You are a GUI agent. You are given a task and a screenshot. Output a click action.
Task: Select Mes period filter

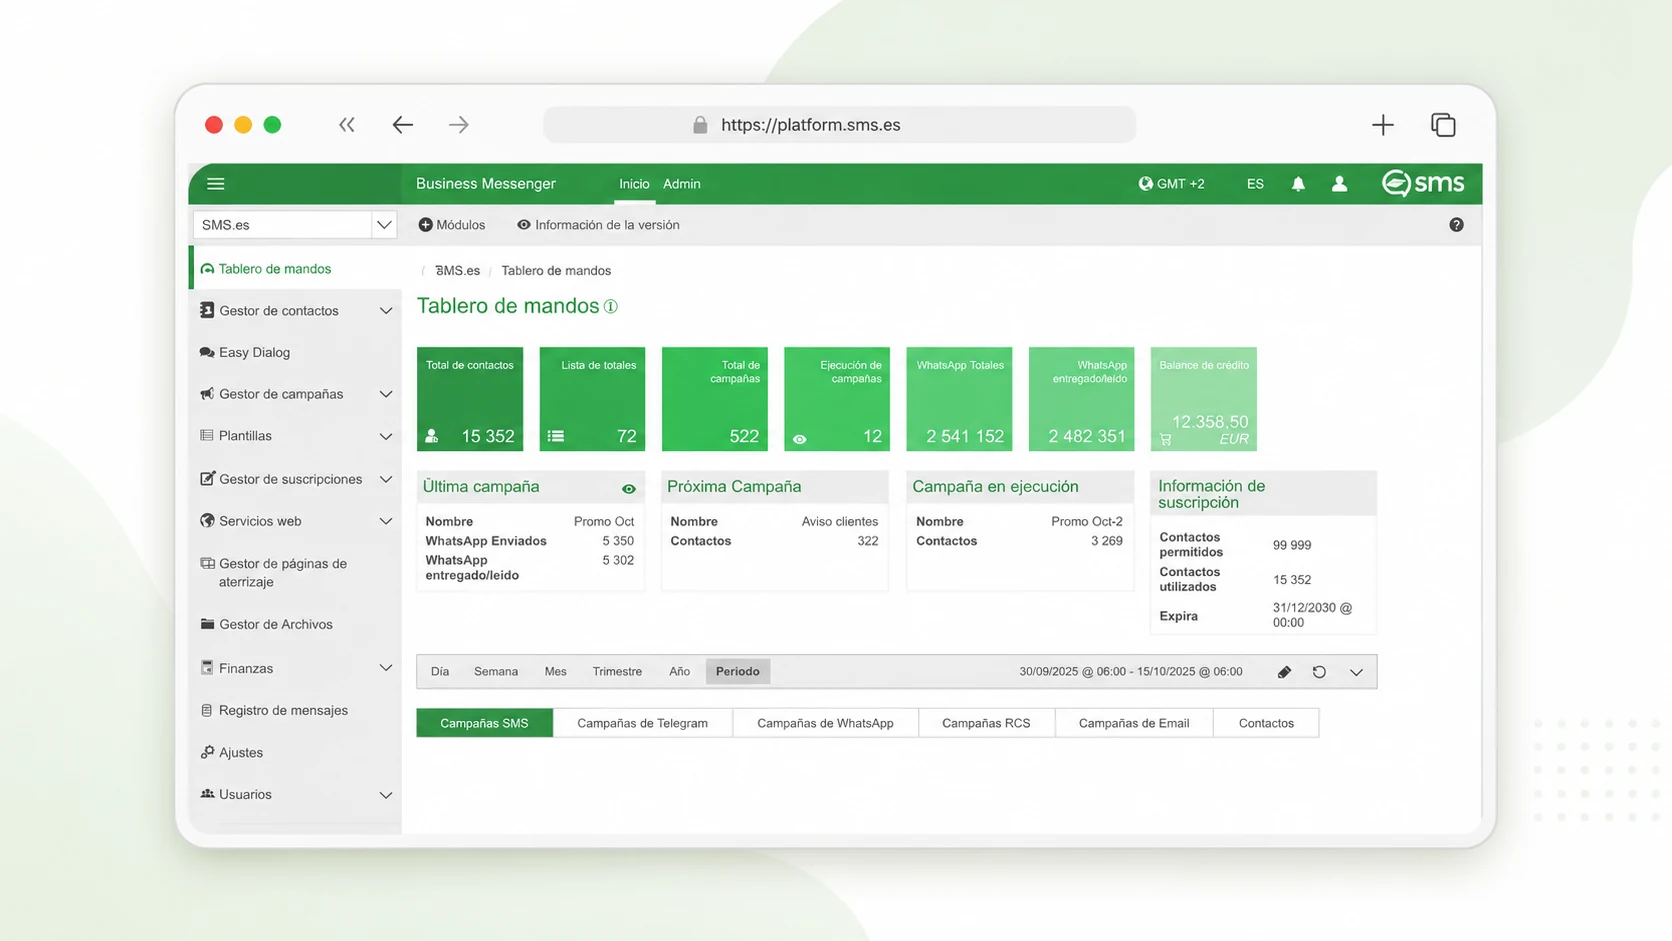pyautogui.click(x=556, y=672)
